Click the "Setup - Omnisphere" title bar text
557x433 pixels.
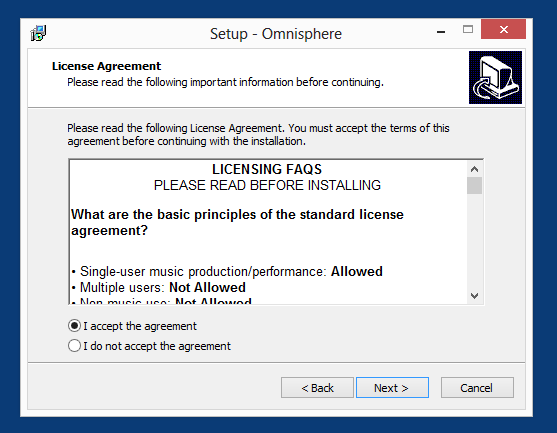coord(276,34)
